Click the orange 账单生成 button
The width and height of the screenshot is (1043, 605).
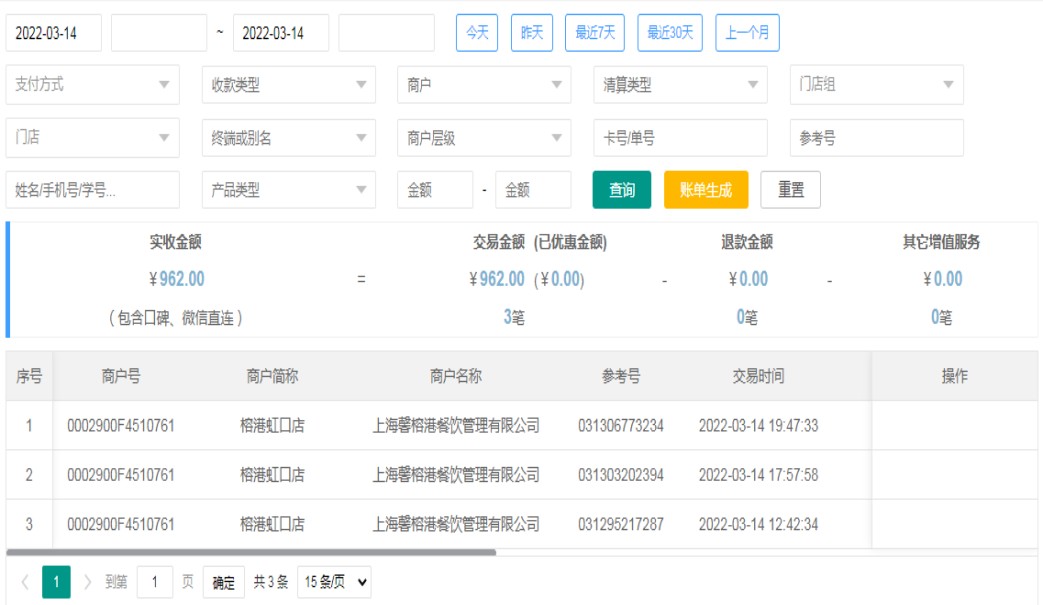tap(706, 190)
